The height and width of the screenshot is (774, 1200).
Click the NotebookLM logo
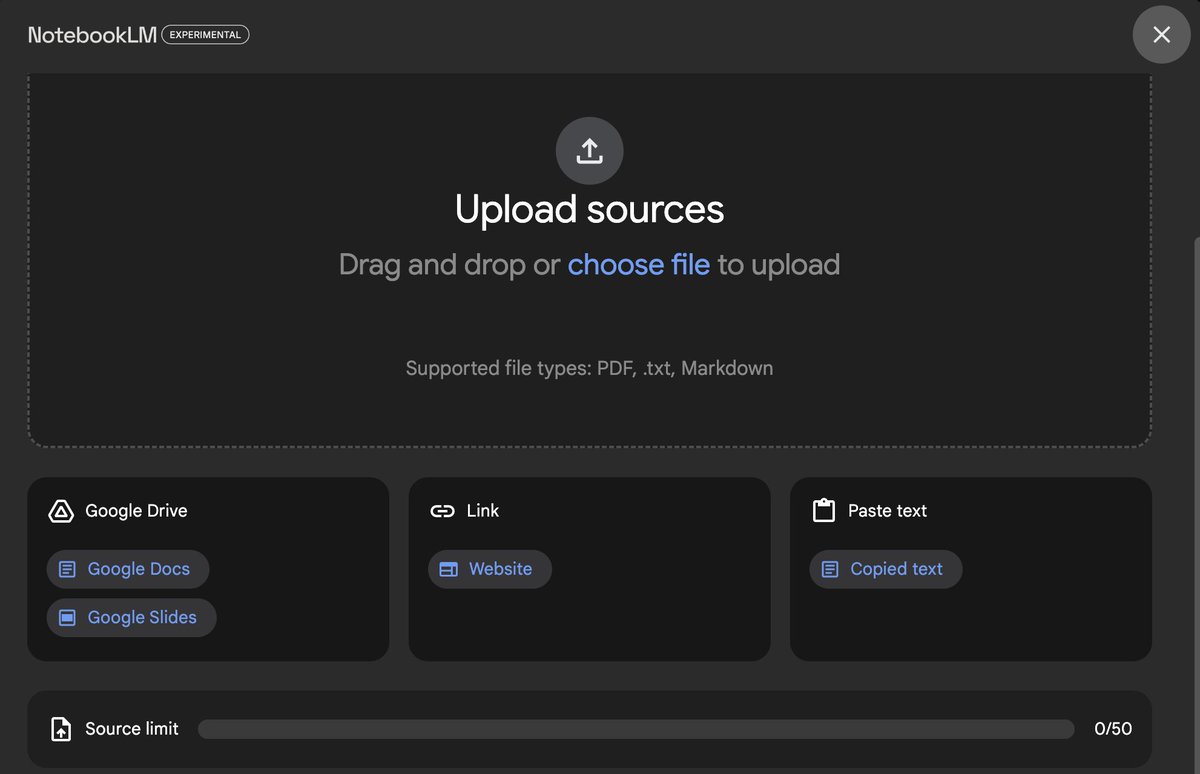click(92, 35)
